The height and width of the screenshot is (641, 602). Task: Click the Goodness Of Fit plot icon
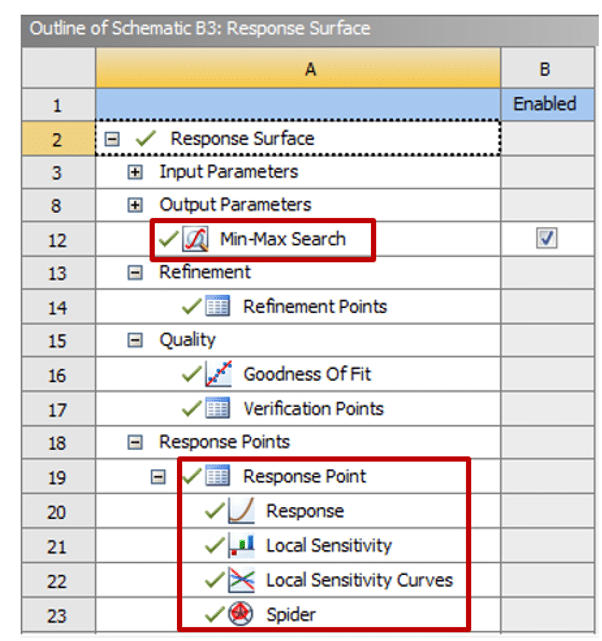pos(219,375)
